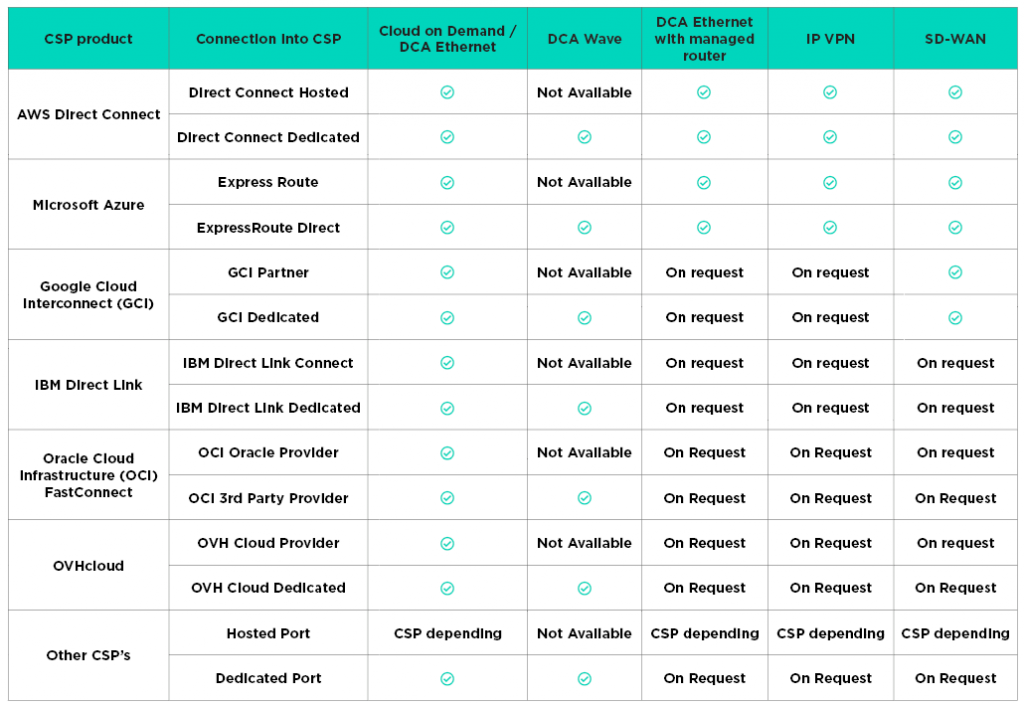This screenshot has height=704, width=1024.
Task: Click the IP VPN column header
Action: pyautogui.click(x=830, y=39)
